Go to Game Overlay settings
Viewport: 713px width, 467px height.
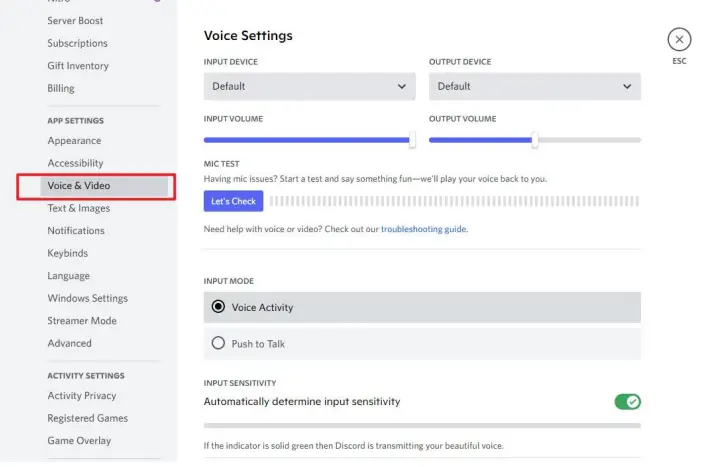pyautogui.click(x=79, y=441)
